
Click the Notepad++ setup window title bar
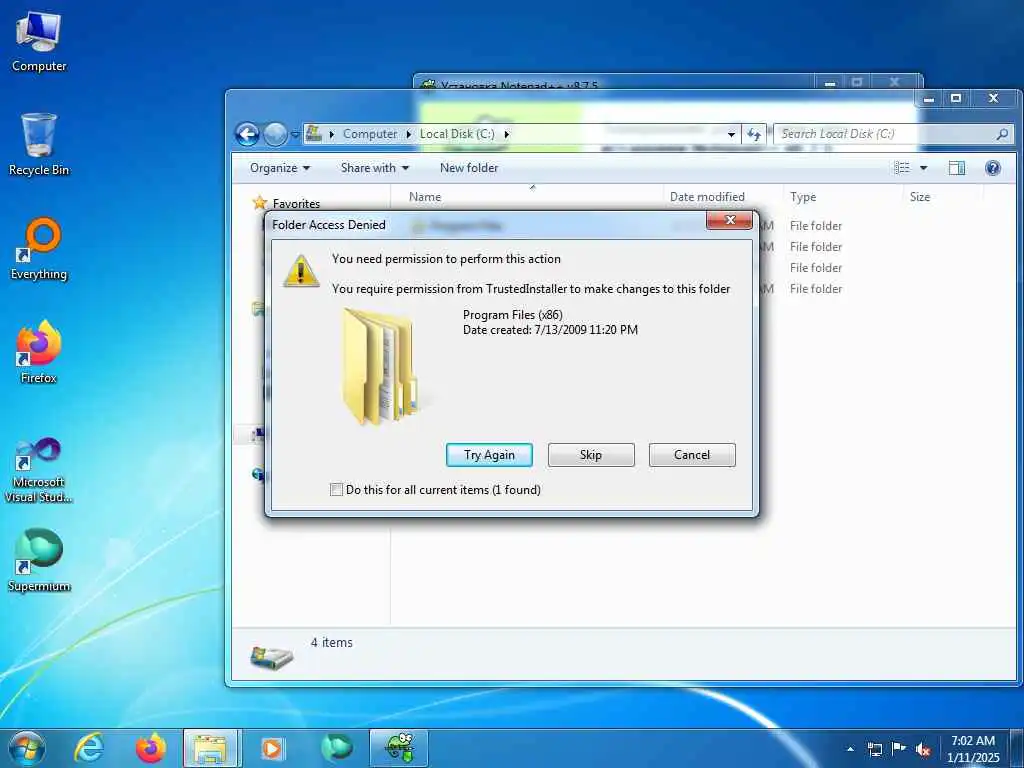pos(614,83)
